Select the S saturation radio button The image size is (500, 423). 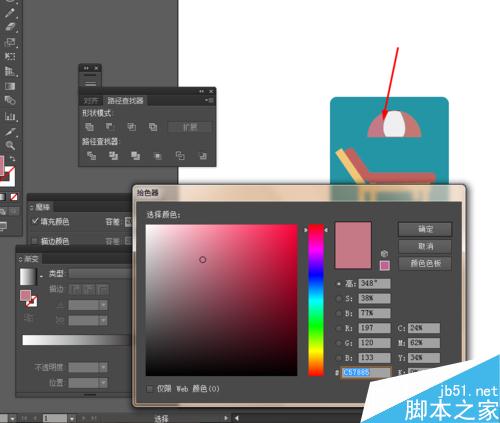pos(339,299)
